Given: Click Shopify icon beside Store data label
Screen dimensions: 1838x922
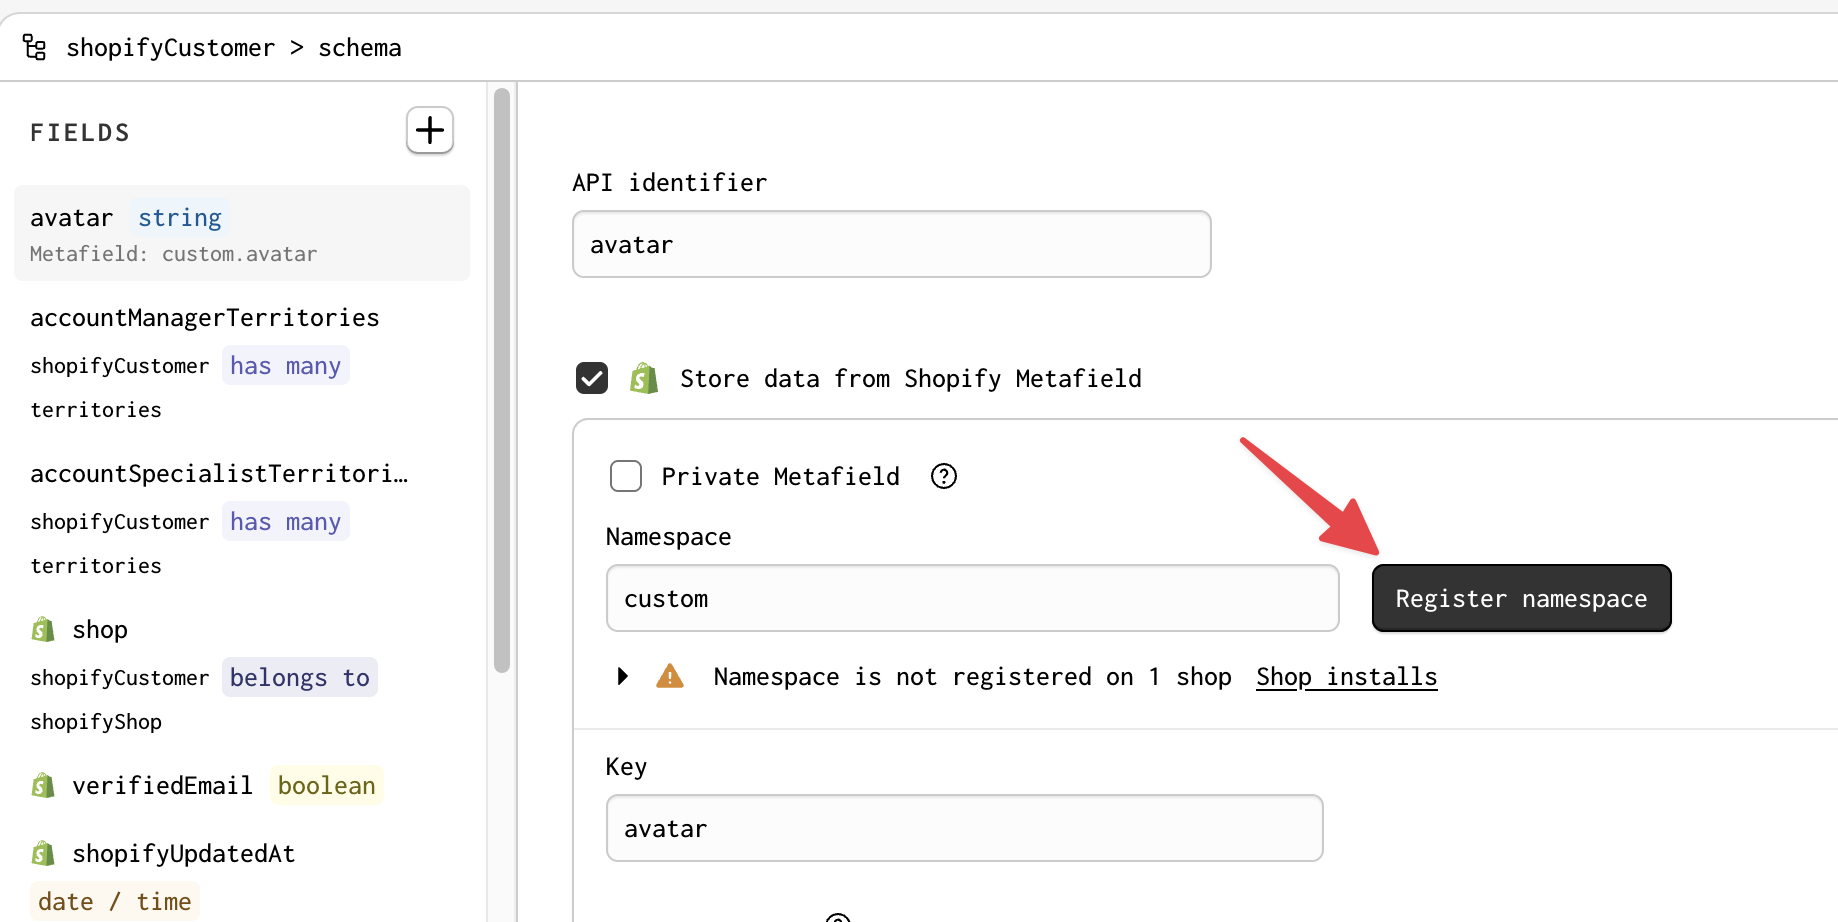Looking at the screenshot, I should [x=644, y=379].
